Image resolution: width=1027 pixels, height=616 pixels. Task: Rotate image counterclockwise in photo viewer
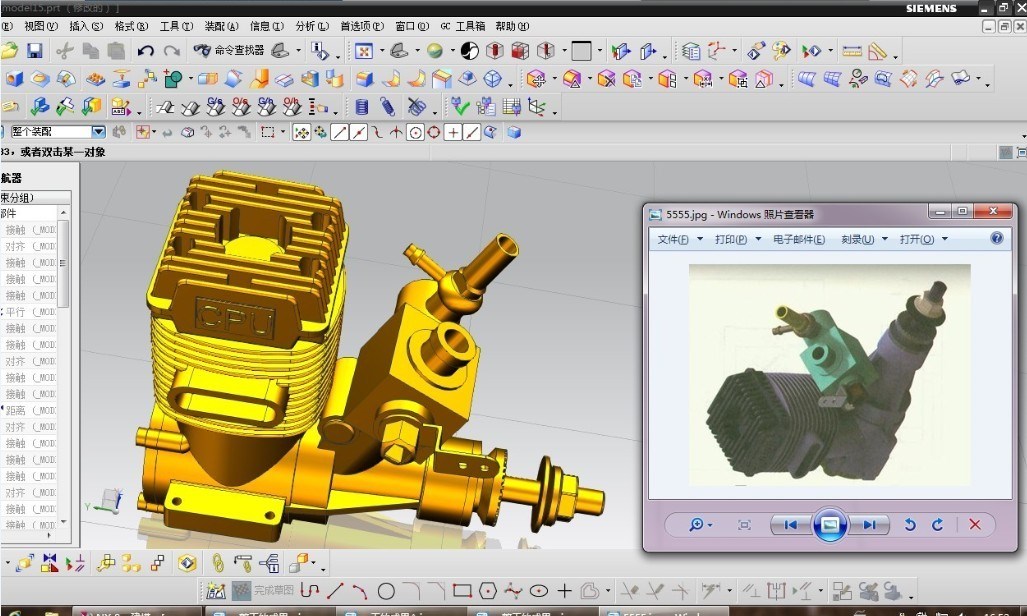click(910, 524)
